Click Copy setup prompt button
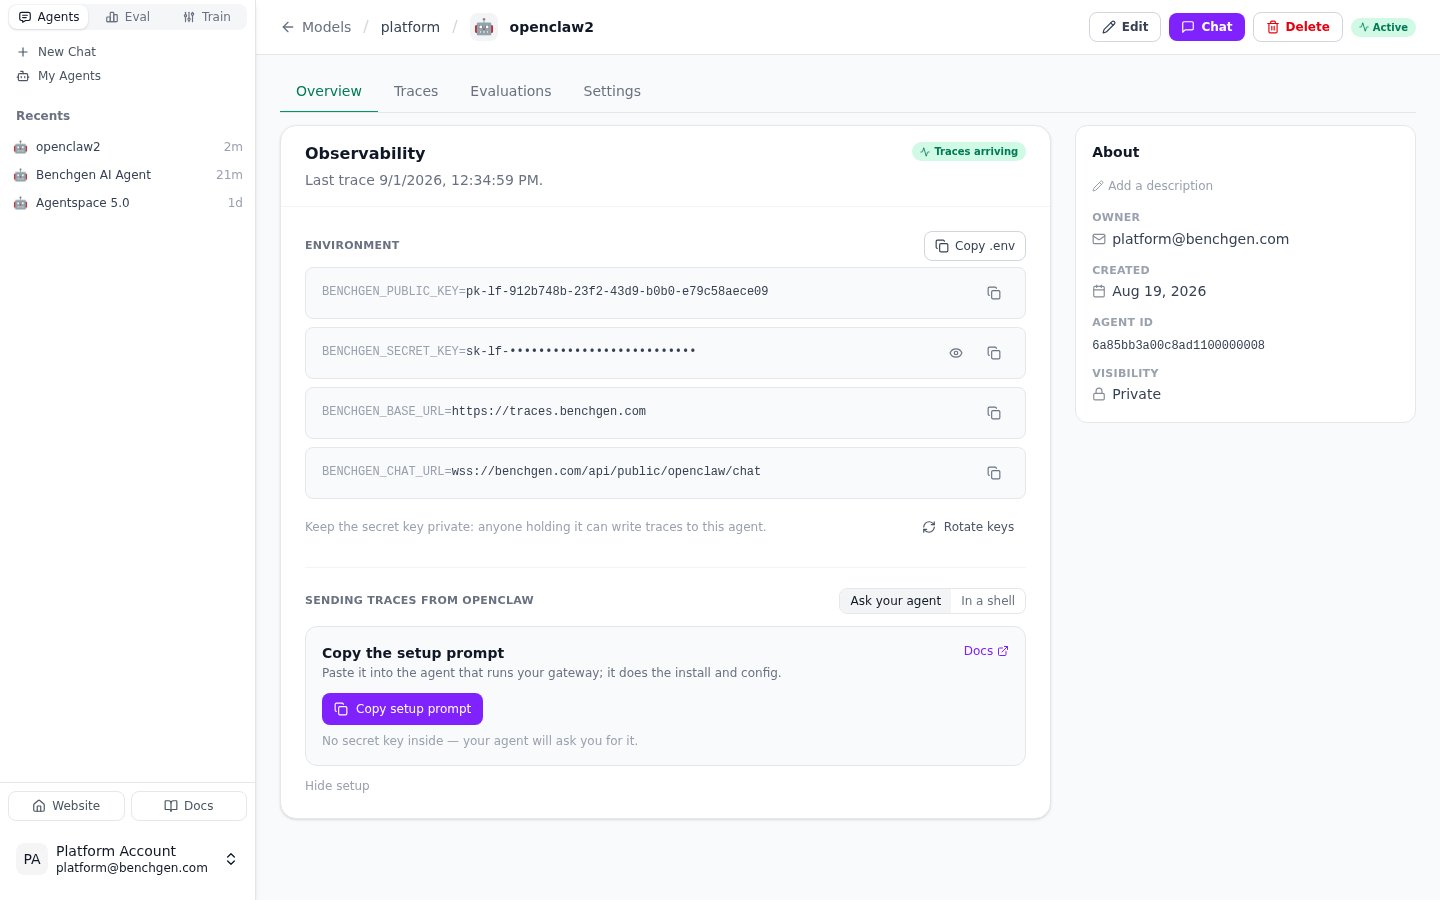1440x900 pixels. [402, 709]
